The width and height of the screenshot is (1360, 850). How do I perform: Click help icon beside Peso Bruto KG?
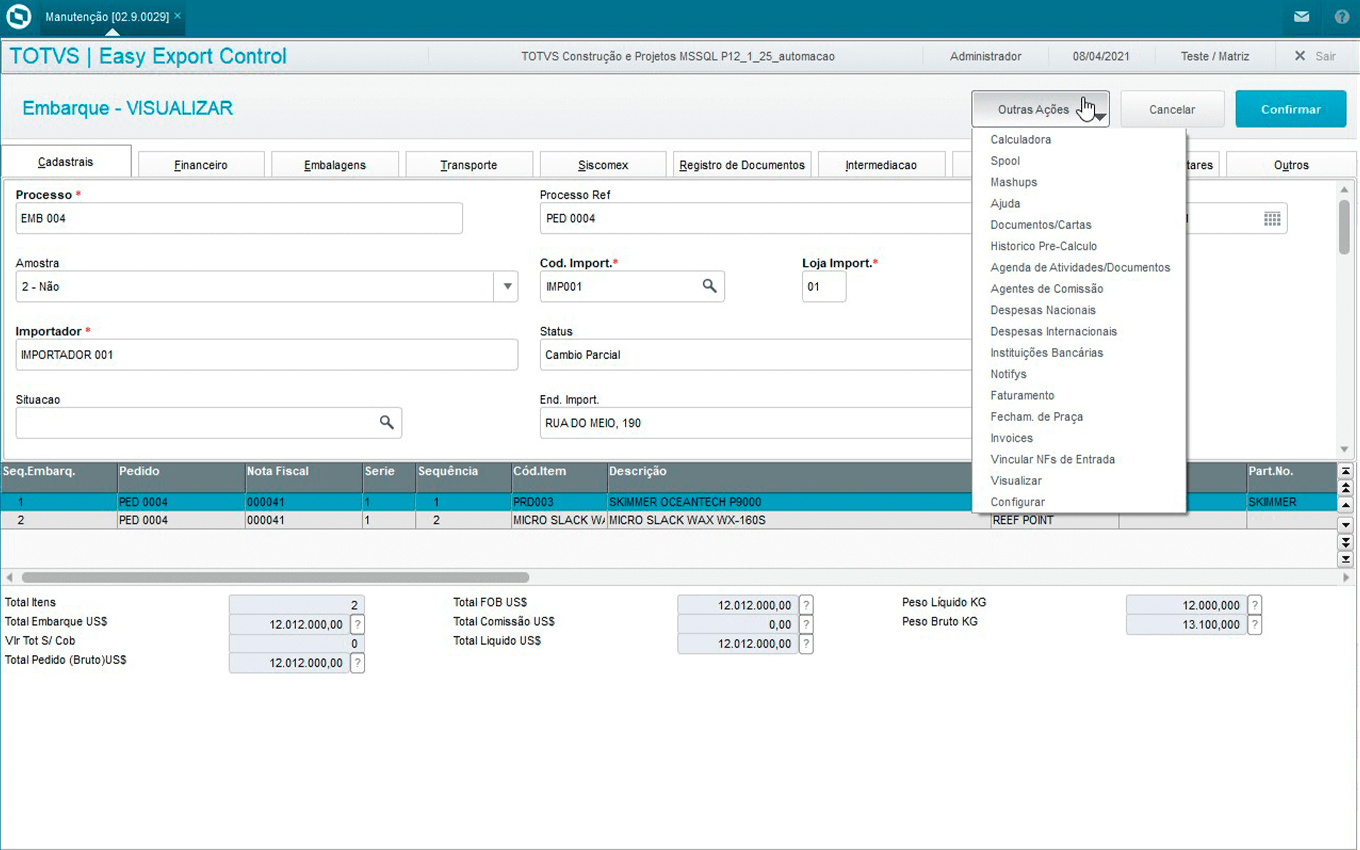(x=1254, y=625)
